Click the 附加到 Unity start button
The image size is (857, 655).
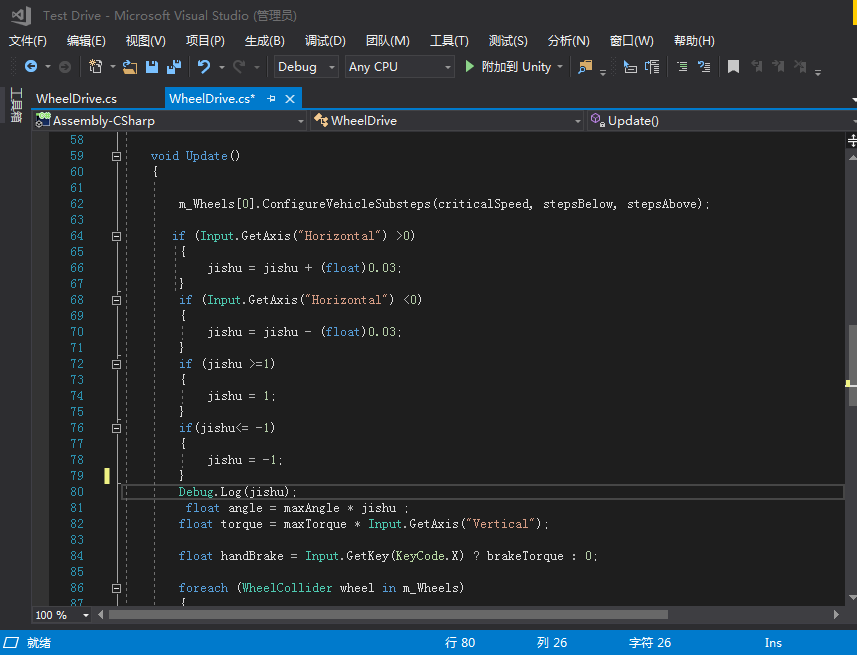coord(508,67)
